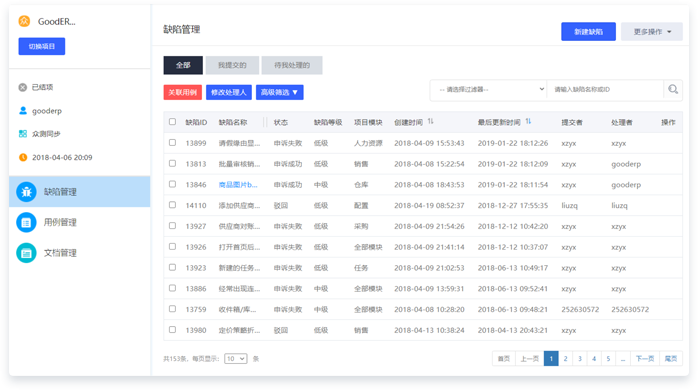Click the 下一页 next page button
This screenshot has height=390, width=698.
click(x=645, y=358)
